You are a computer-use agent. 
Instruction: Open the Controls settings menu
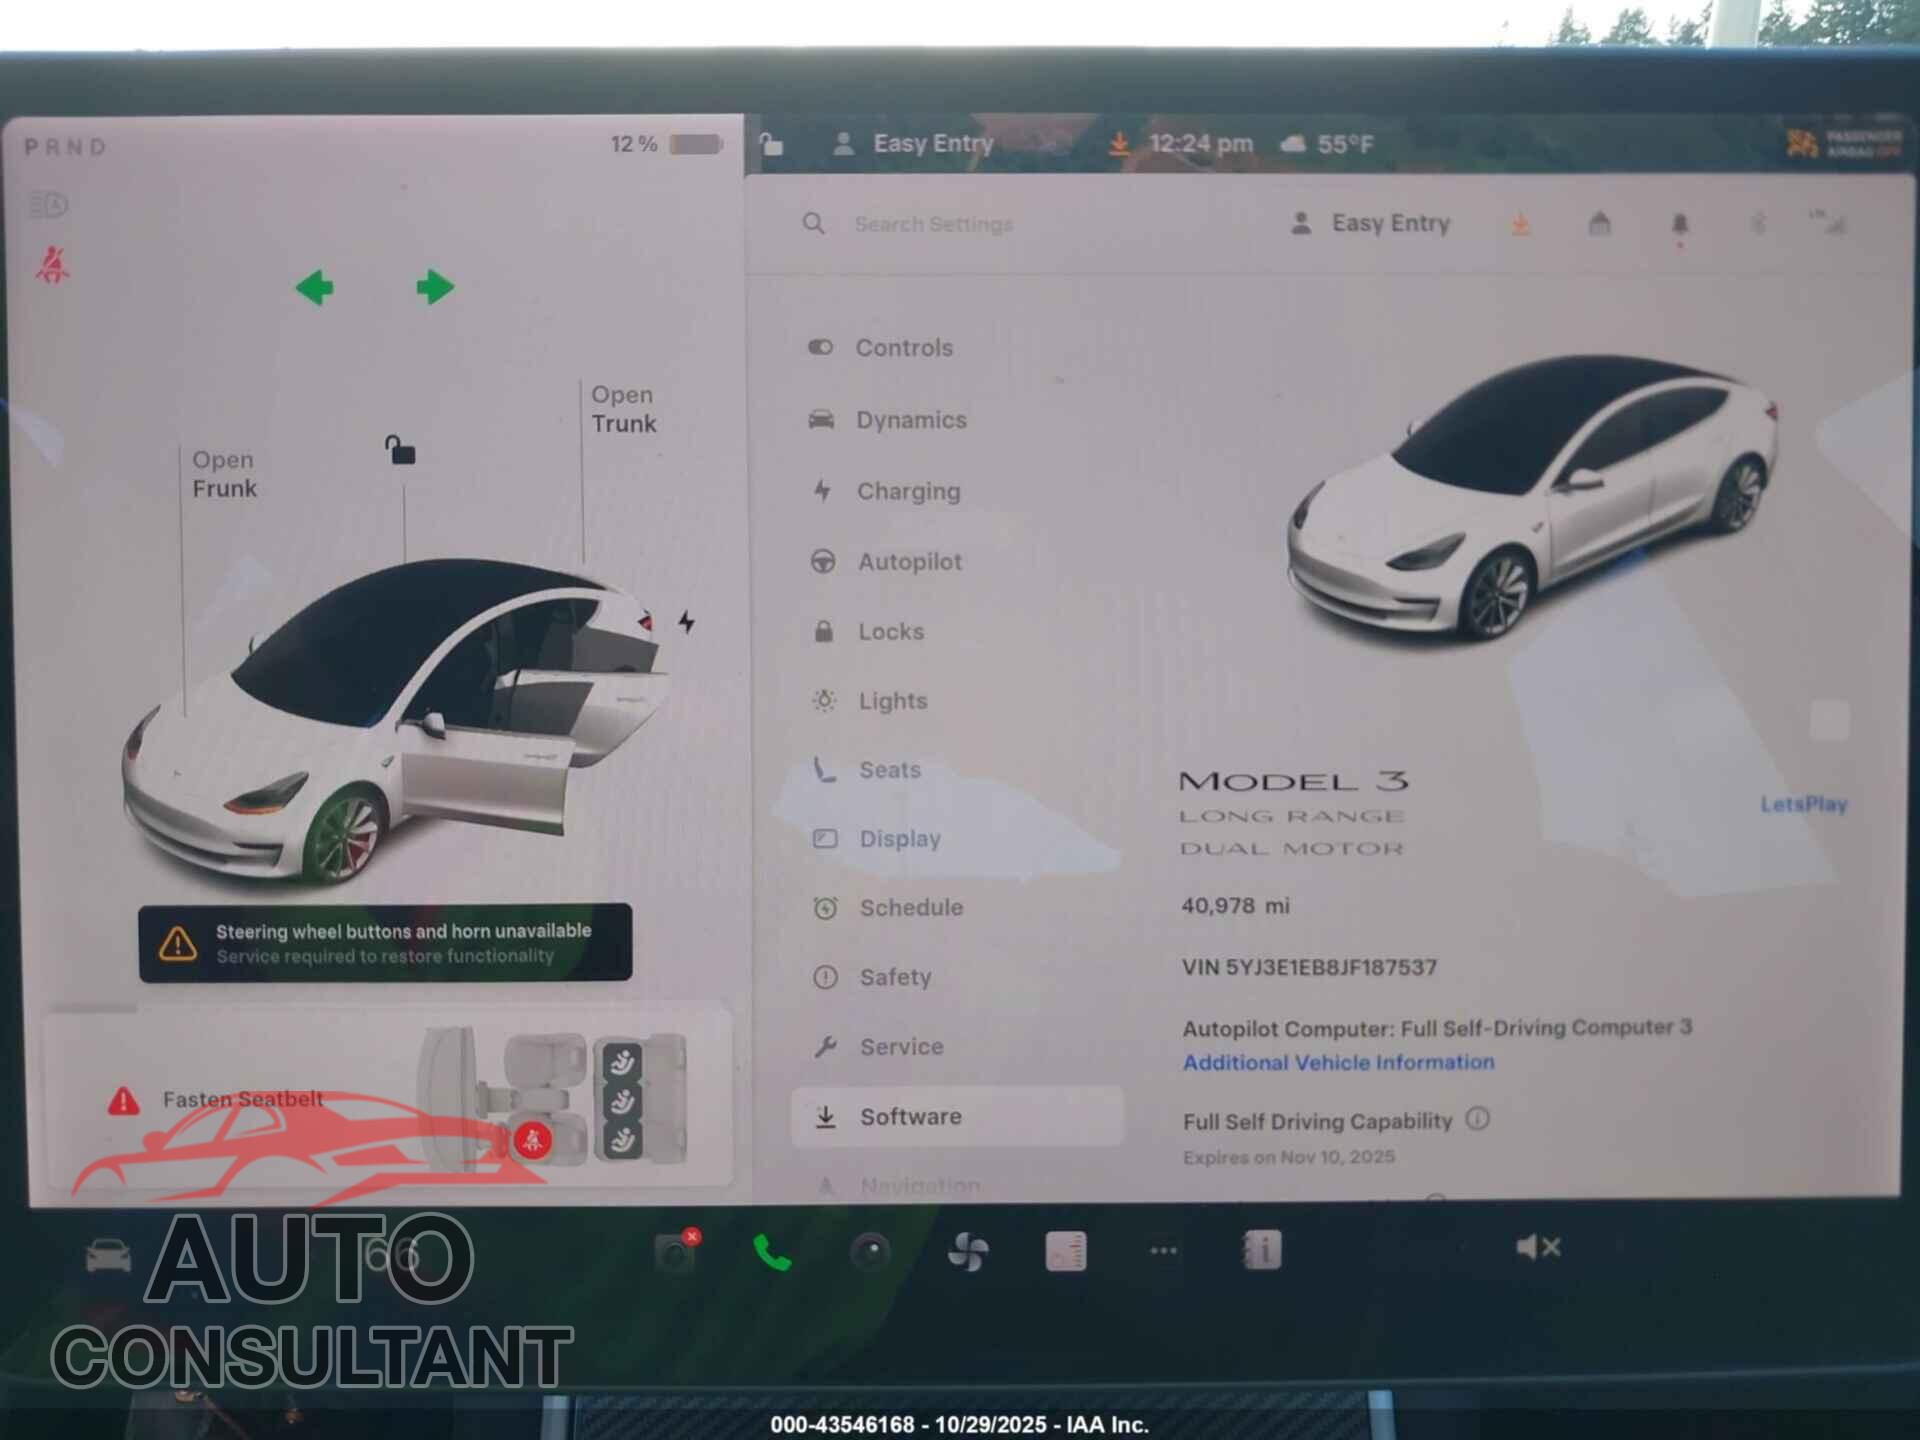pyautogui.click(x=880, y=347)
